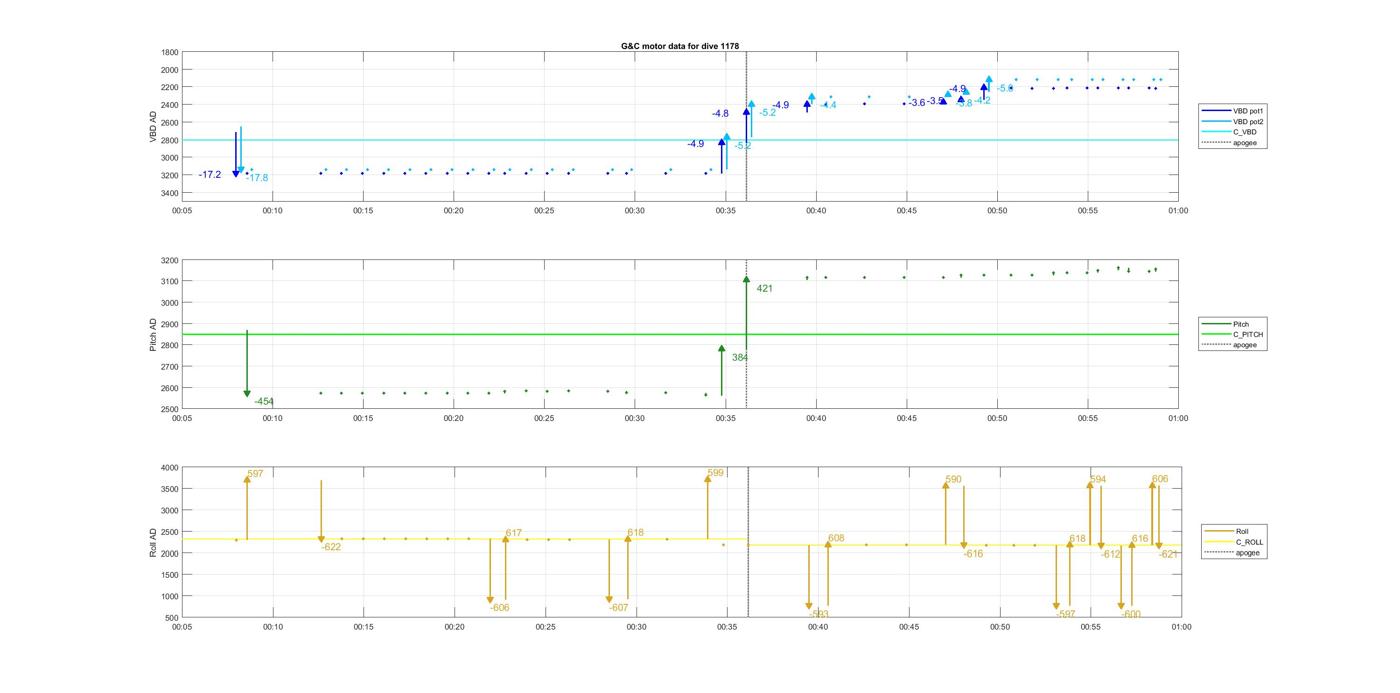Click the "00:10" tick under Roll plot
The width and height of the screenshot is (1400, 693).
coord(273,628)
